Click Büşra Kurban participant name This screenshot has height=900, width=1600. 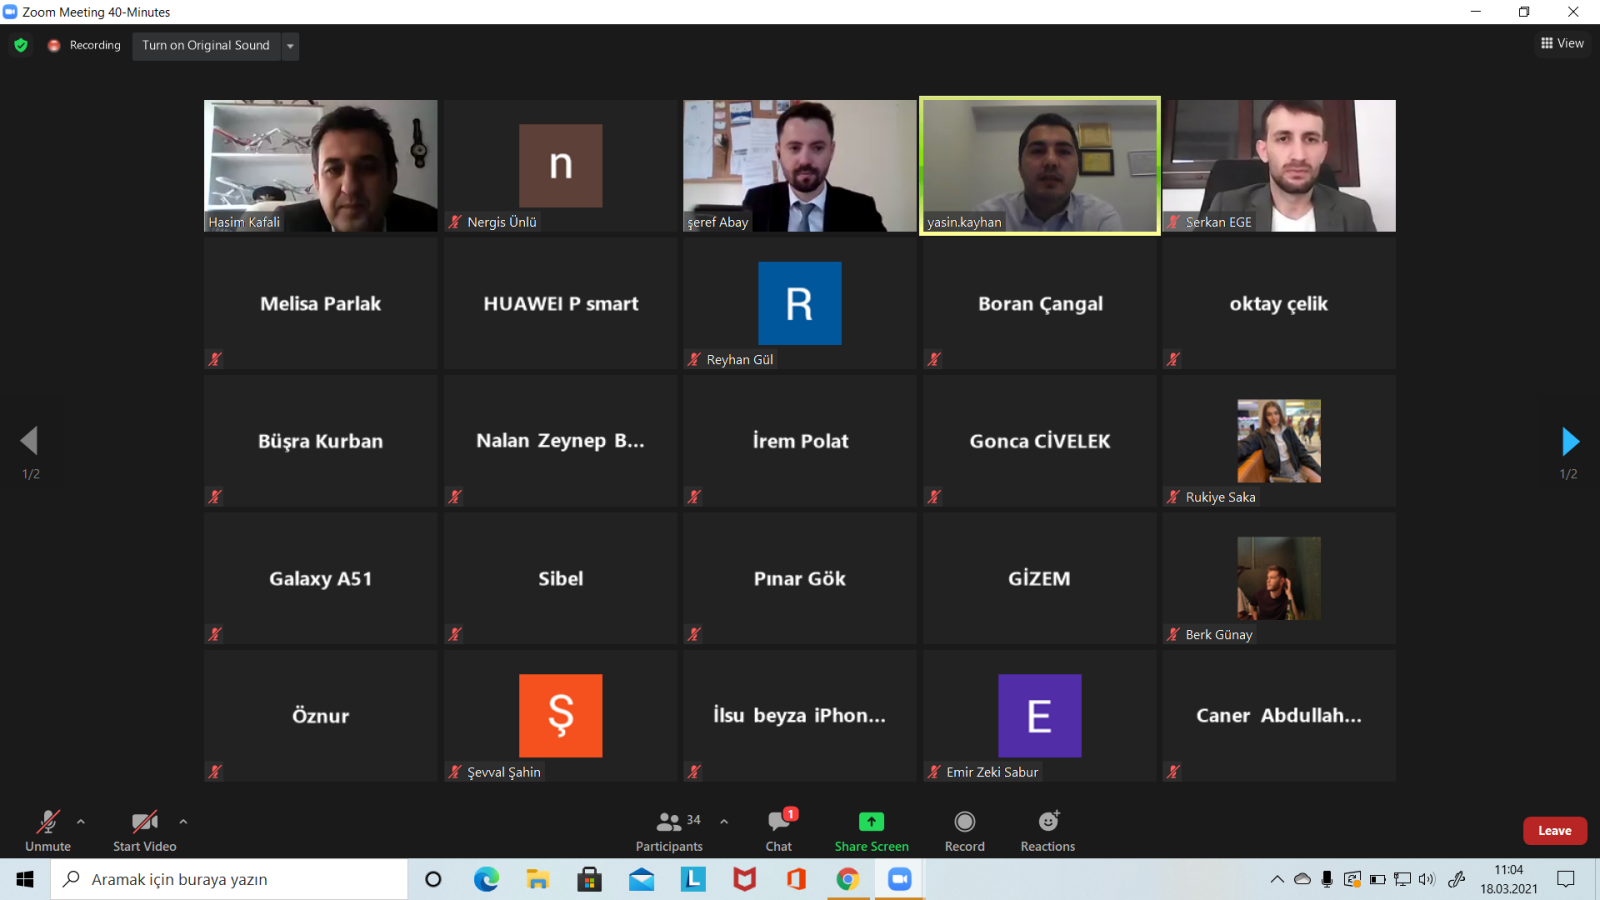tap(321, 441)
